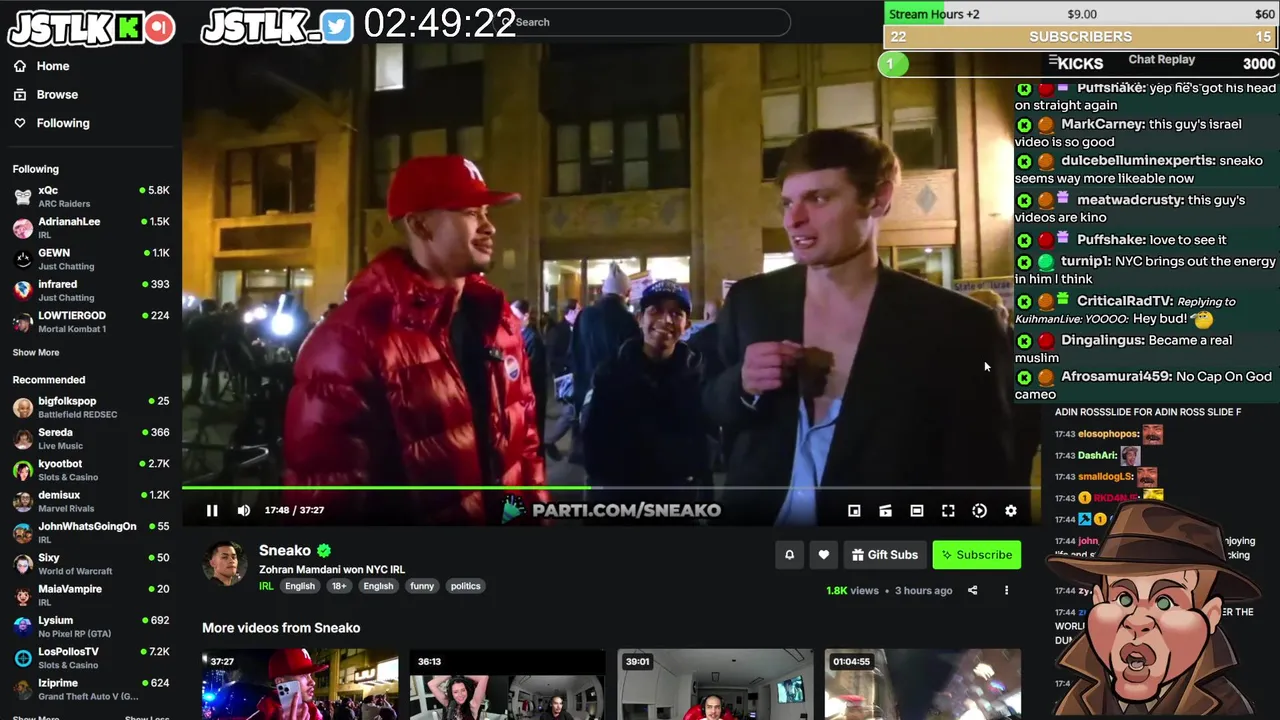The width and height of the screenshot is (1280, 720).
Task: Click the green Kick K logo
Action: (127, 28)
